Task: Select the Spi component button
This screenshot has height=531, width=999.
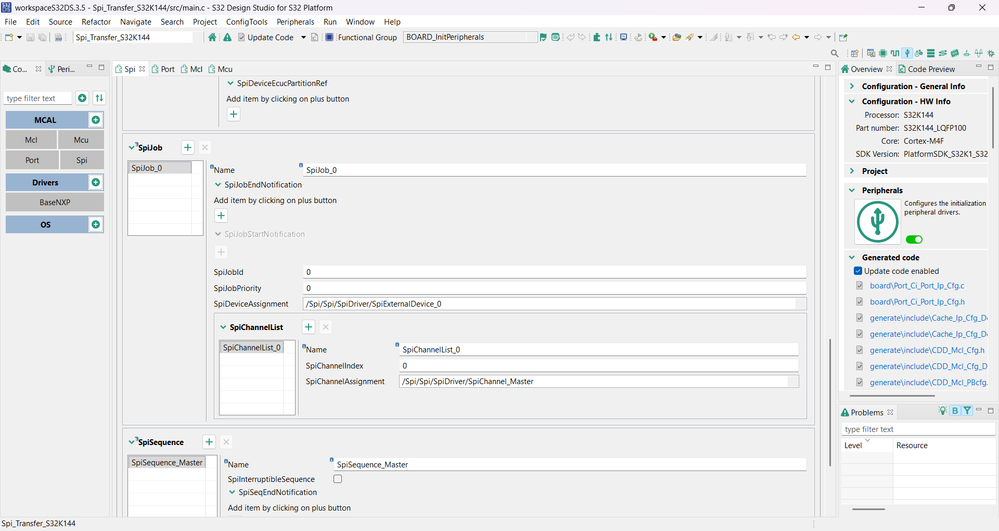Action: (82, 160)
